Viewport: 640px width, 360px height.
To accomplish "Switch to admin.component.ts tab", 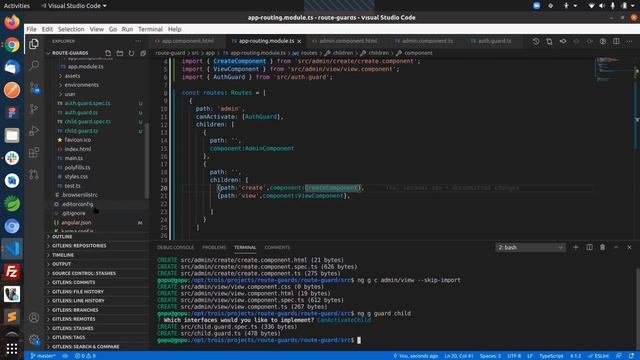I will tap(427, 41).
